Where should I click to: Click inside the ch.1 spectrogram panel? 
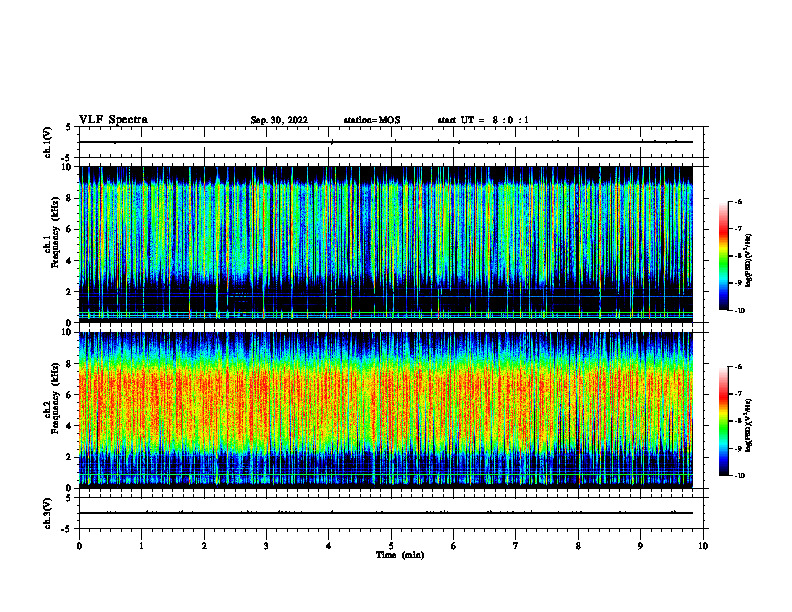[386, 244]
